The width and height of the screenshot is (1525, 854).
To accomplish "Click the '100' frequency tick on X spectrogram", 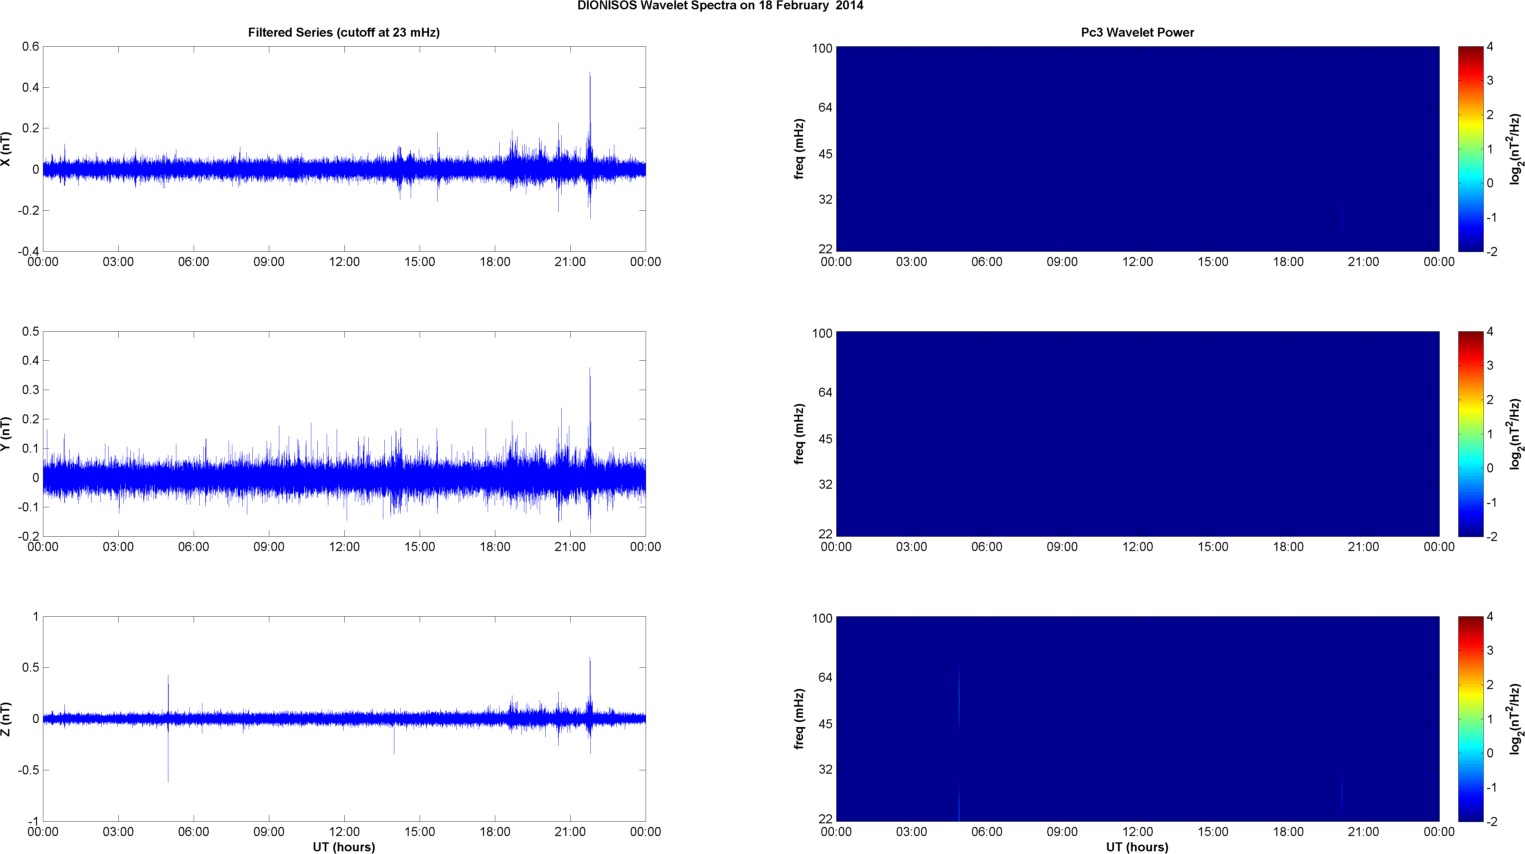I will pos(822,48).
